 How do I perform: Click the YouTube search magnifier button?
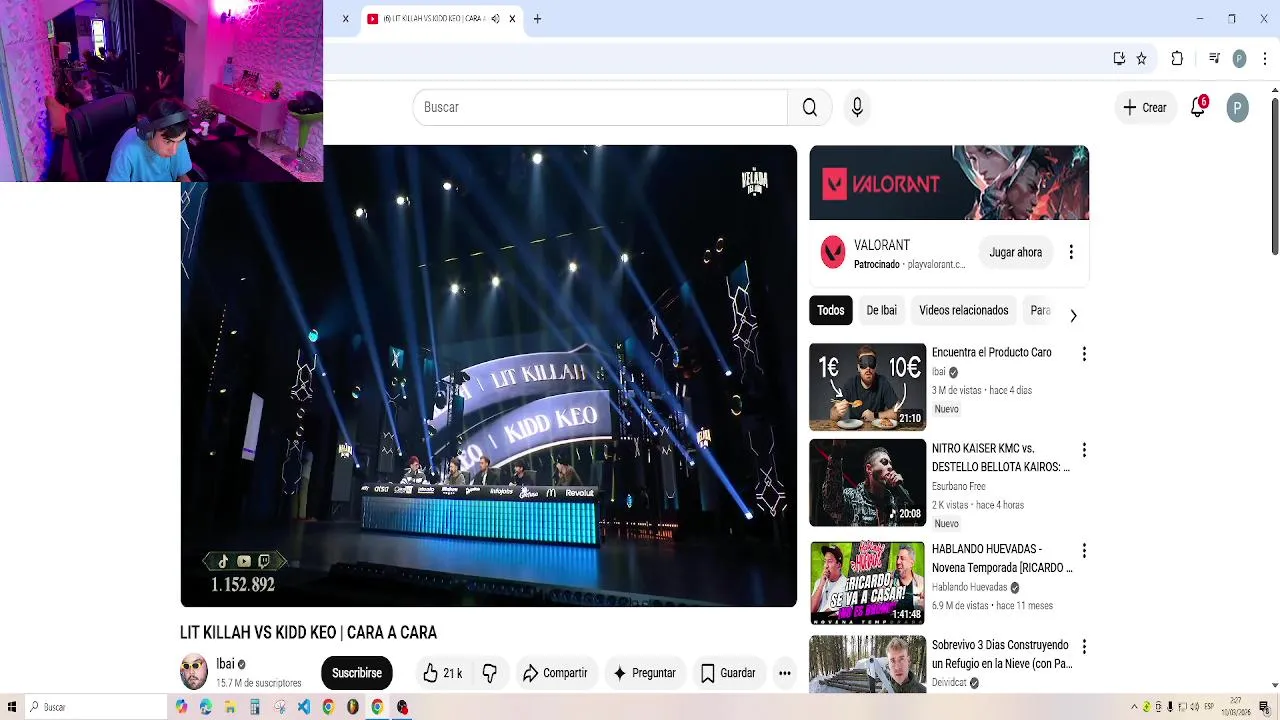coord(810,107)
